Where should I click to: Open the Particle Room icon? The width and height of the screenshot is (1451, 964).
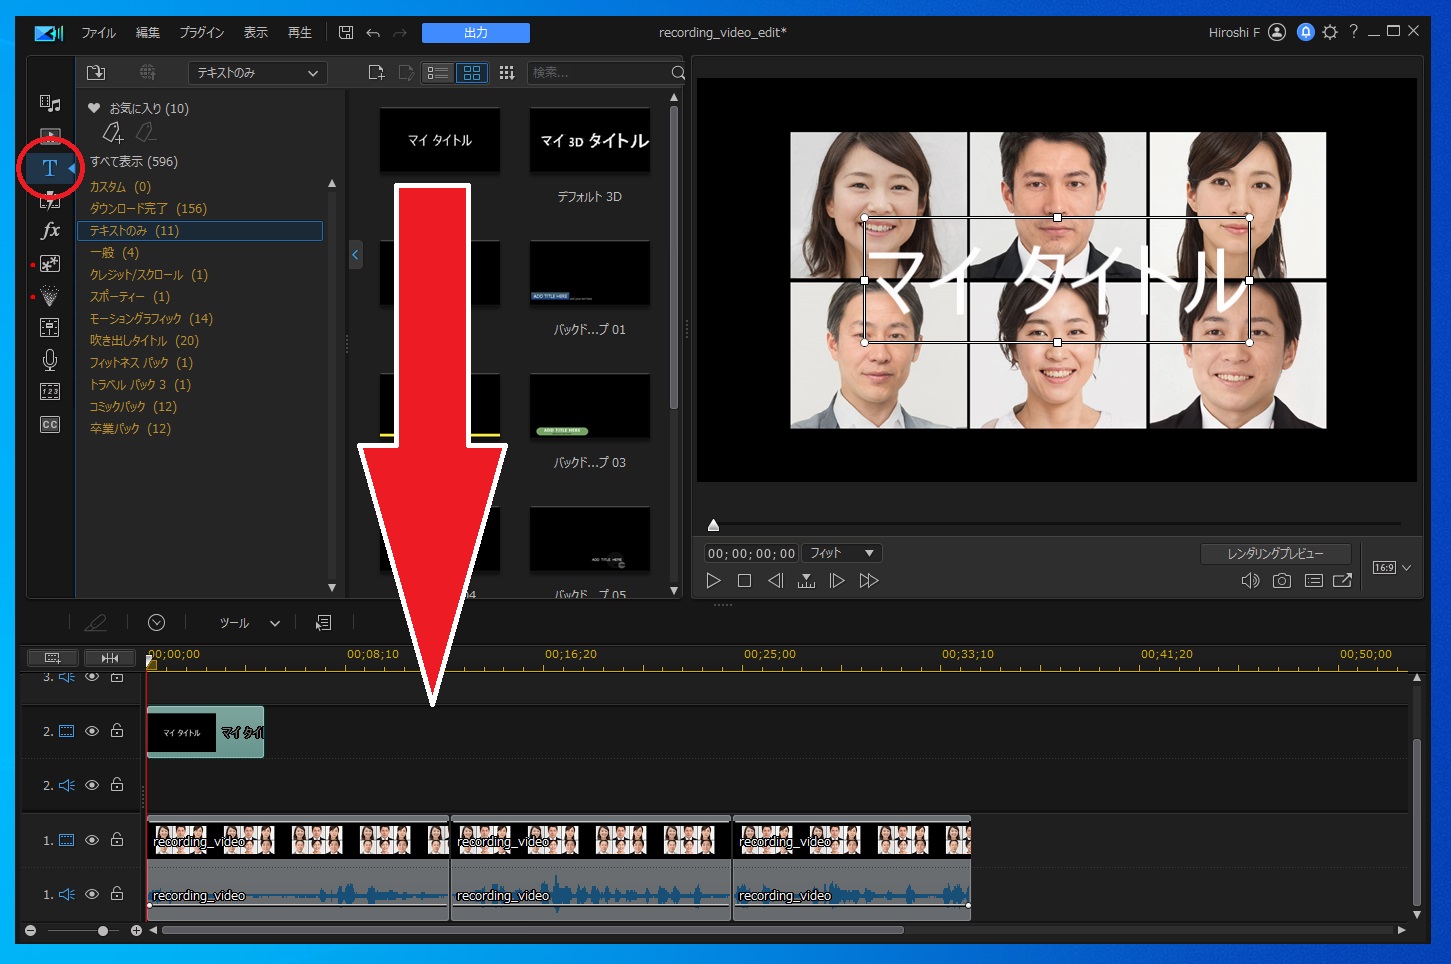pos(50,296)
